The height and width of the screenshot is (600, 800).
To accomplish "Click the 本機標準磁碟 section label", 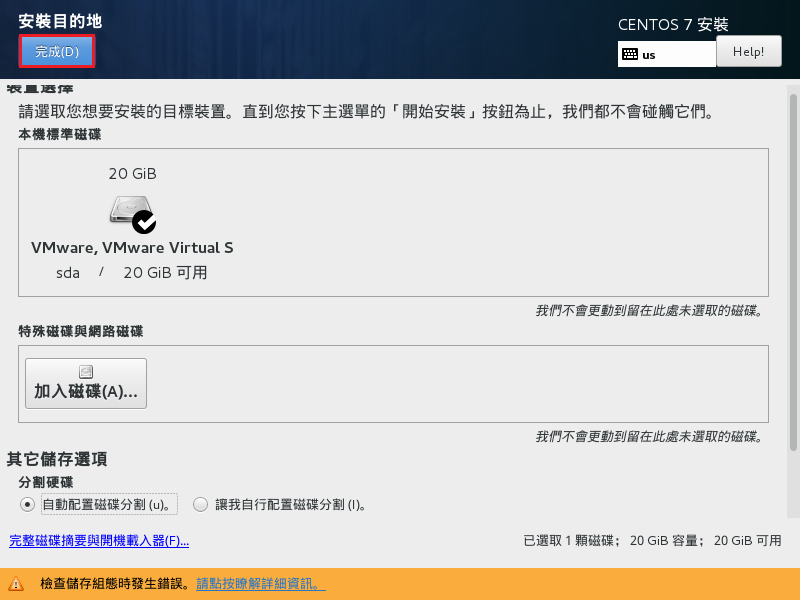I will tap(60, 134).
